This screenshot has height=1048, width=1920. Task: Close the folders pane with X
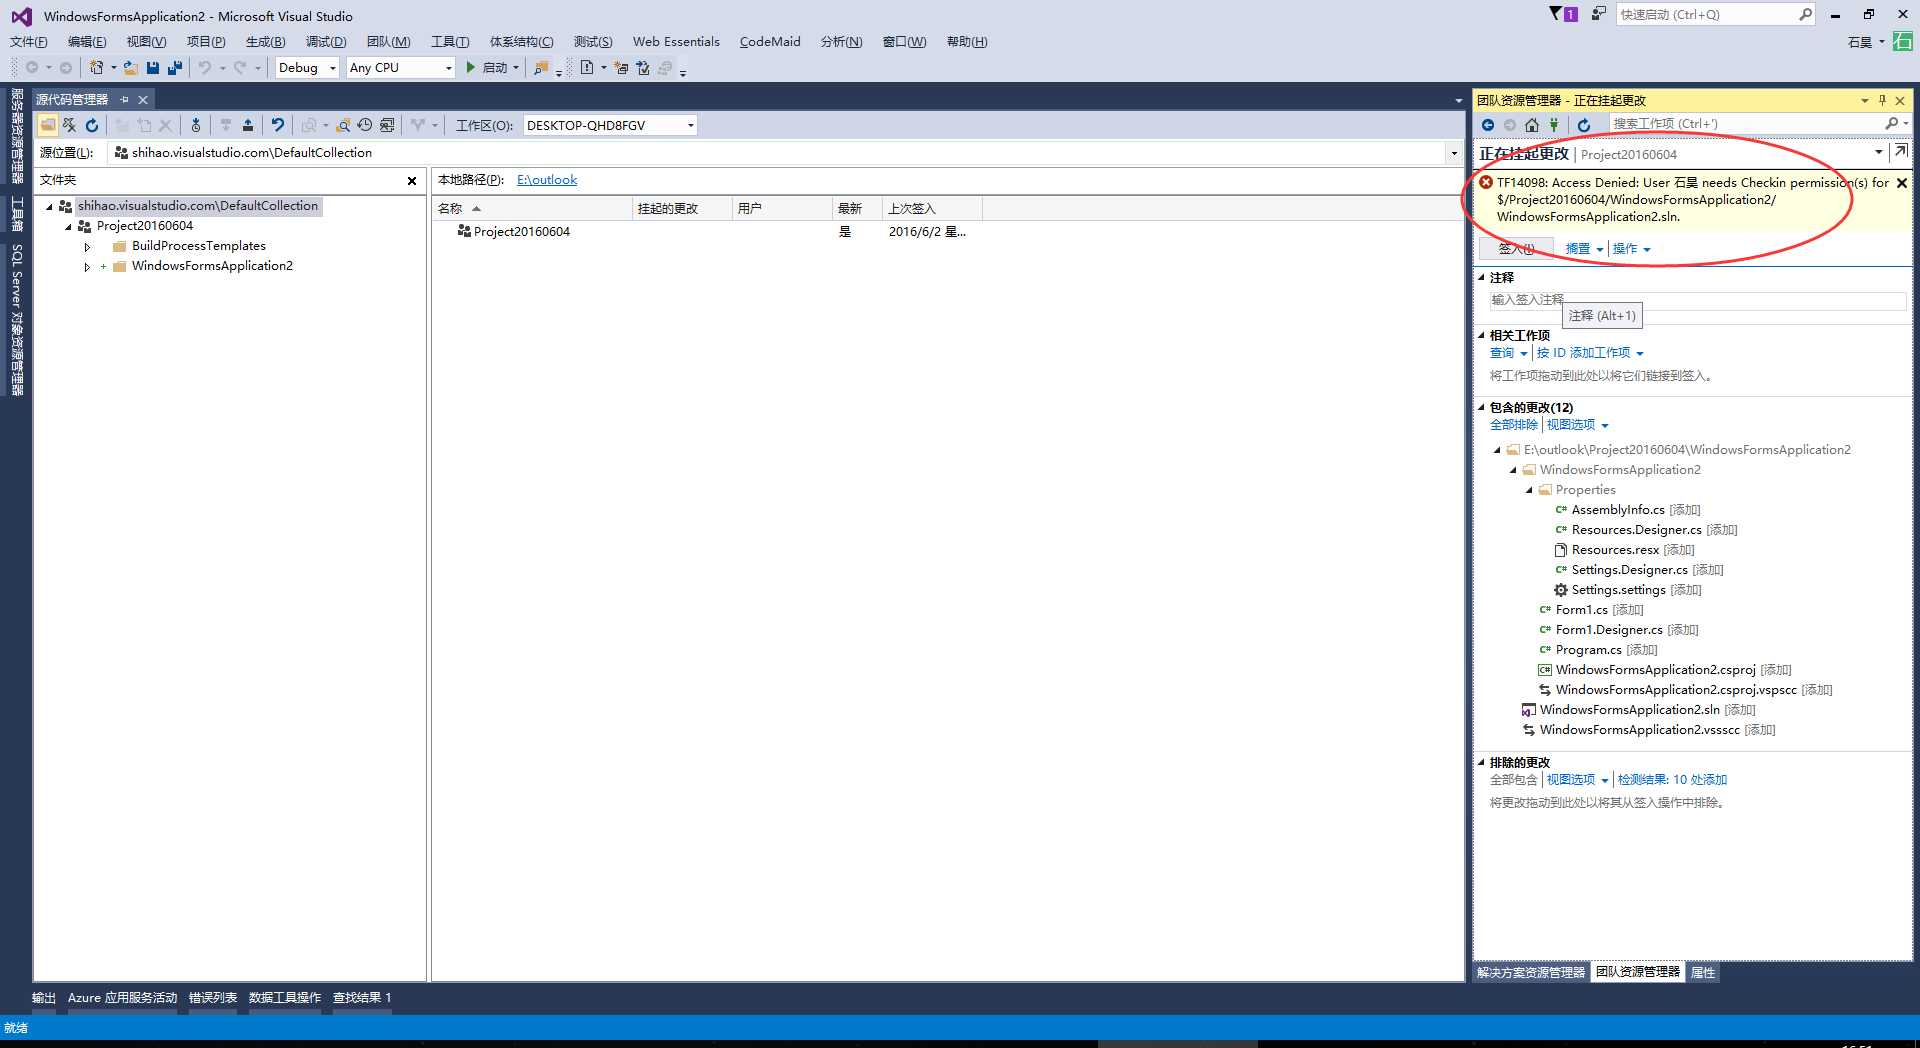coord(412,181)
